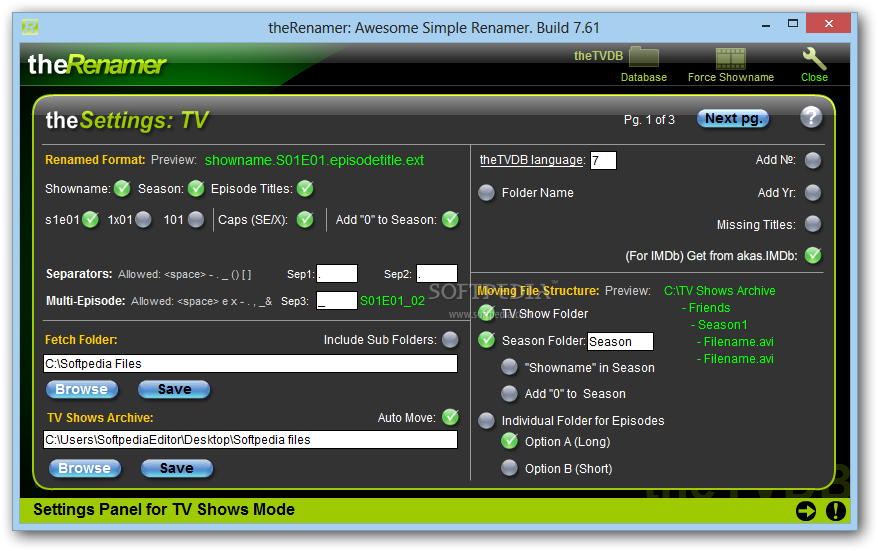Enable Missing Titles option
This screenshot has width=878, height=551.
point(813,225)
